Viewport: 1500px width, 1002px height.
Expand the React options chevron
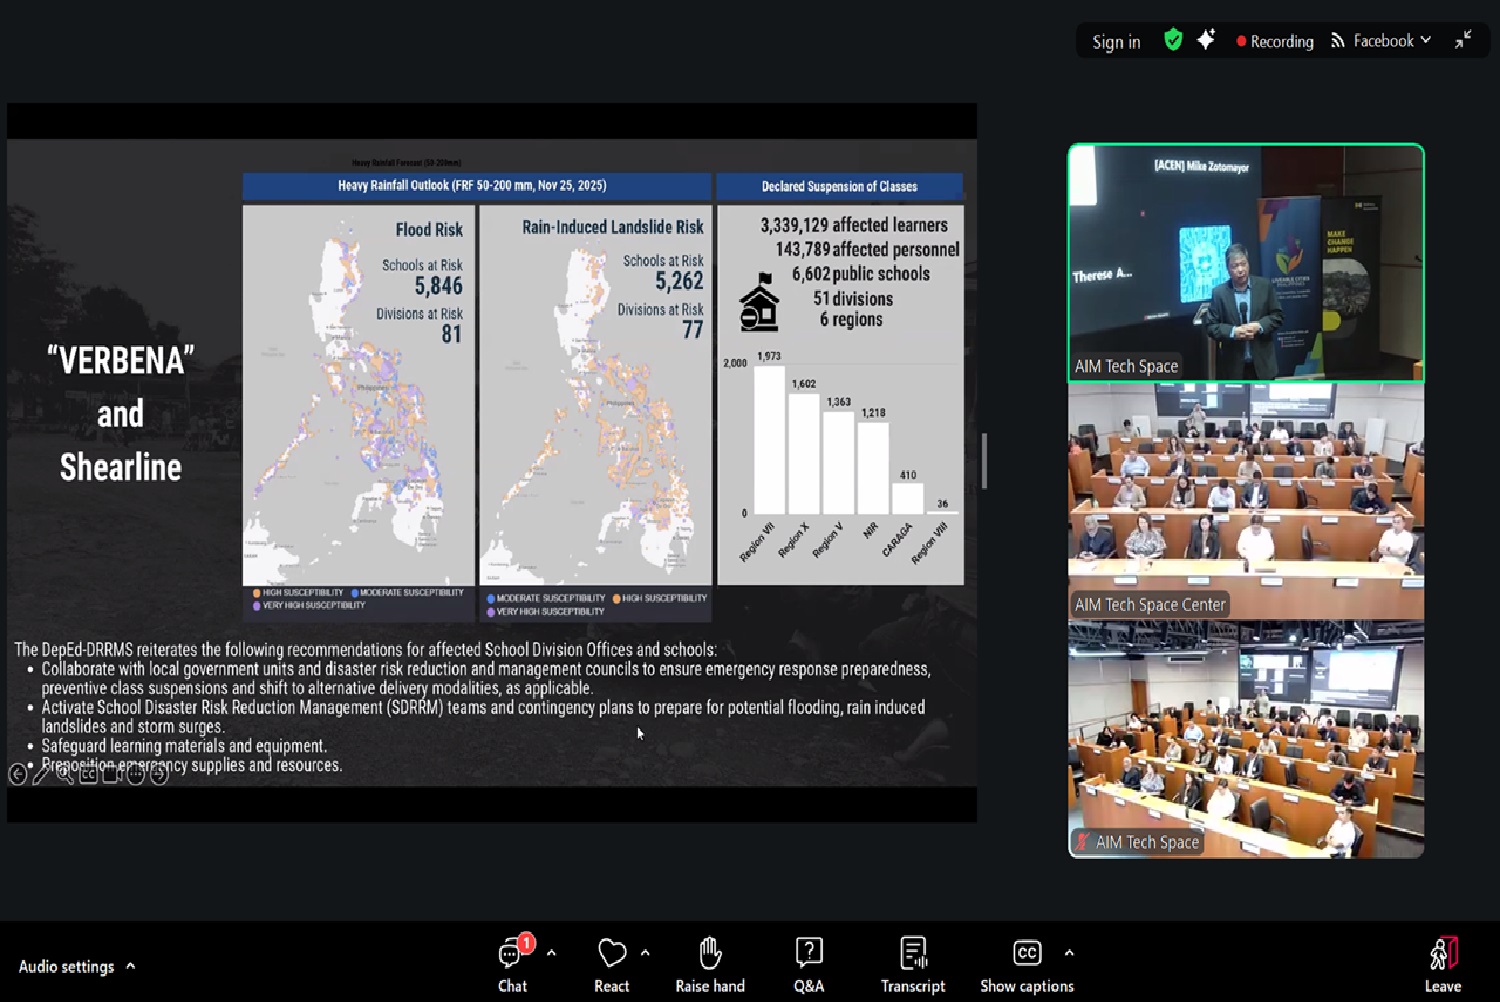pyautogui.click(x=645, y=953)
